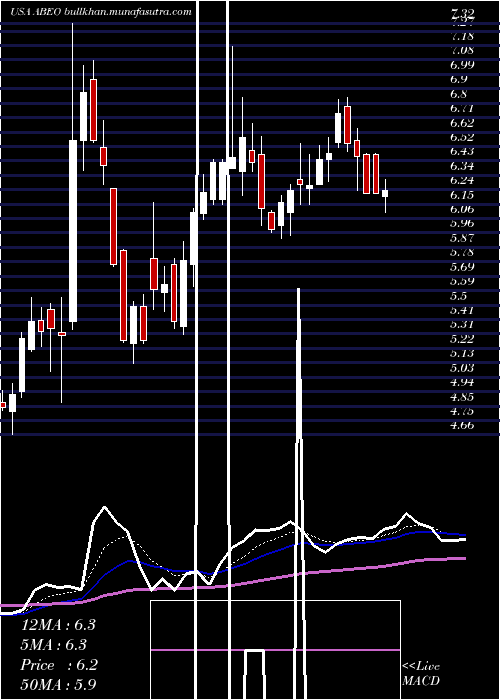Select the 5.03 price axis label
Image resolution: width=500 pixels, height=700 pixels.
(462, 368)
